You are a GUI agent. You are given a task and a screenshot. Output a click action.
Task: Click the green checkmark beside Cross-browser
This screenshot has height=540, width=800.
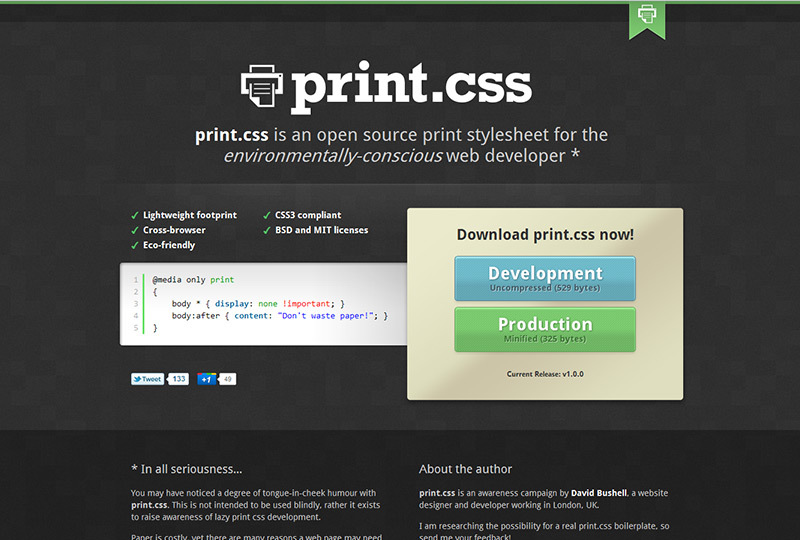(135, 231)
